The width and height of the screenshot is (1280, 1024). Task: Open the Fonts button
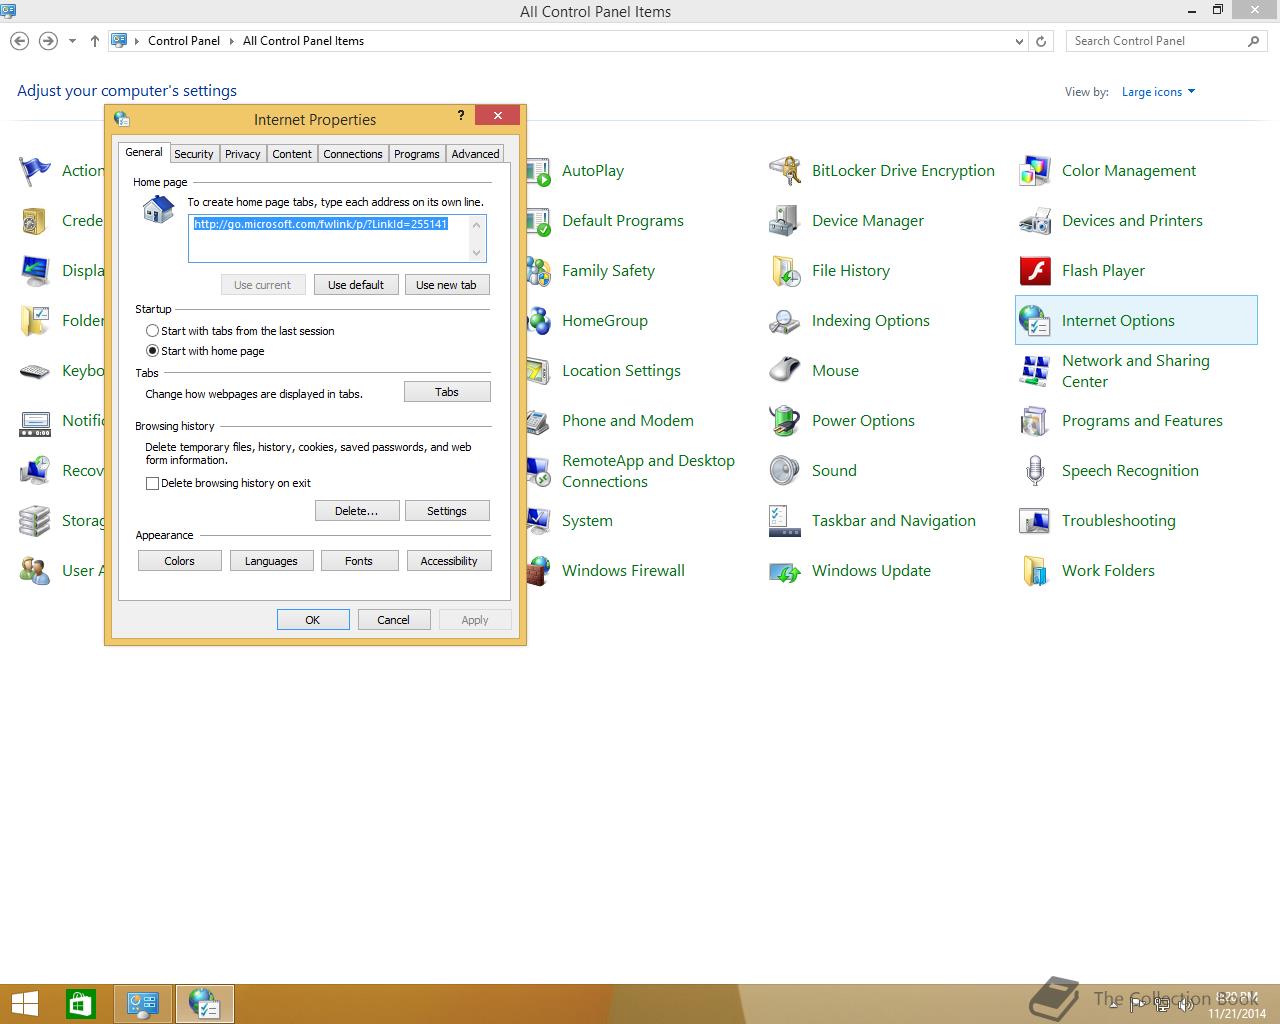pos(359,561)
